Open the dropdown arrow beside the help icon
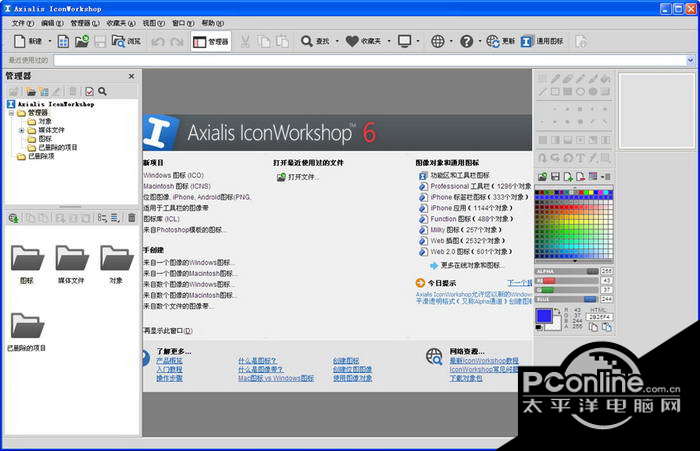Image resolution: width=700 pixels, height=451 pixels. (x=479, y=42)
